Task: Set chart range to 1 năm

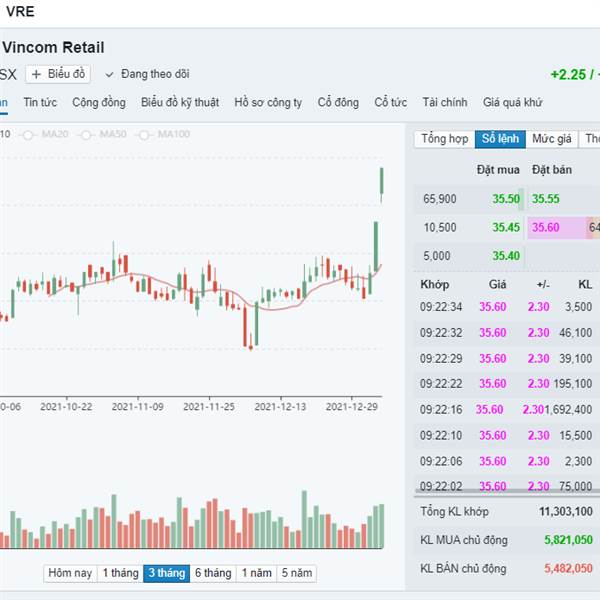Action: (x=256, y=573)
